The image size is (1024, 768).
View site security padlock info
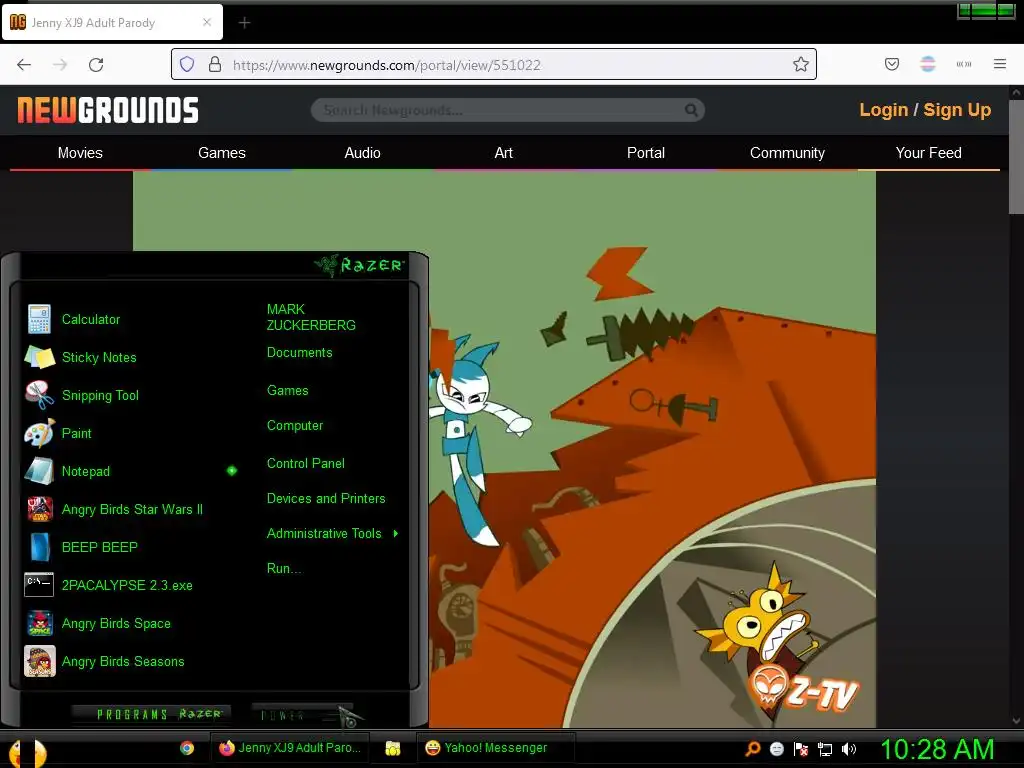(214, 64)
